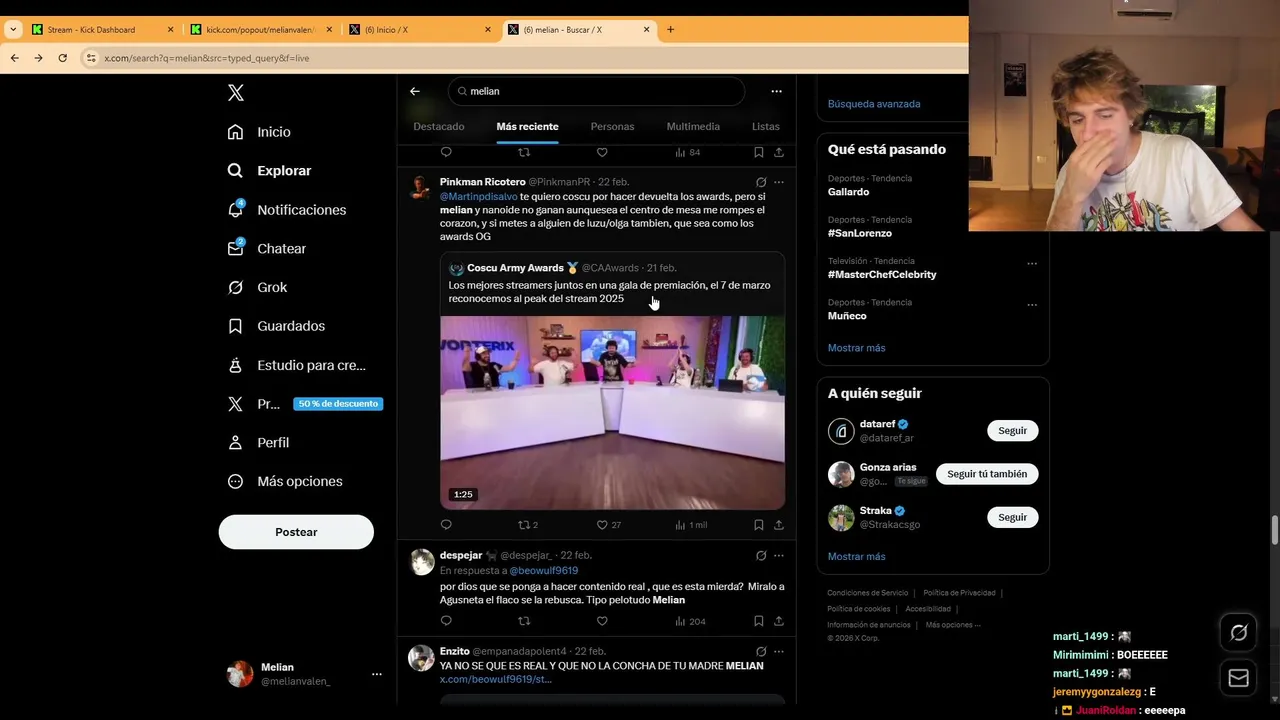Click the back arrow beside the search box
Screen dimensions: 1280x720
[x=415, y=91]
